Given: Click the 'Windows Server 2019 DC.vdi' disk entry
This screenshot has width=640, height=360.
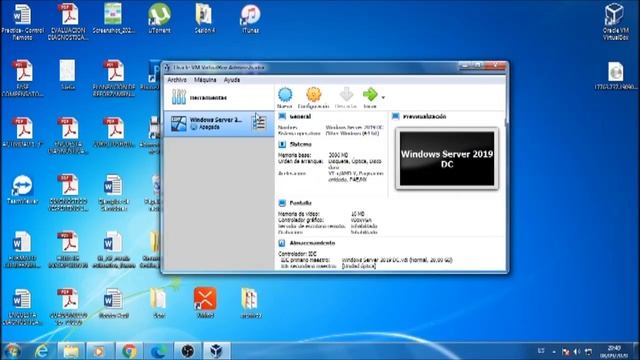Looking at the screenshot, I should coord(397,260).
